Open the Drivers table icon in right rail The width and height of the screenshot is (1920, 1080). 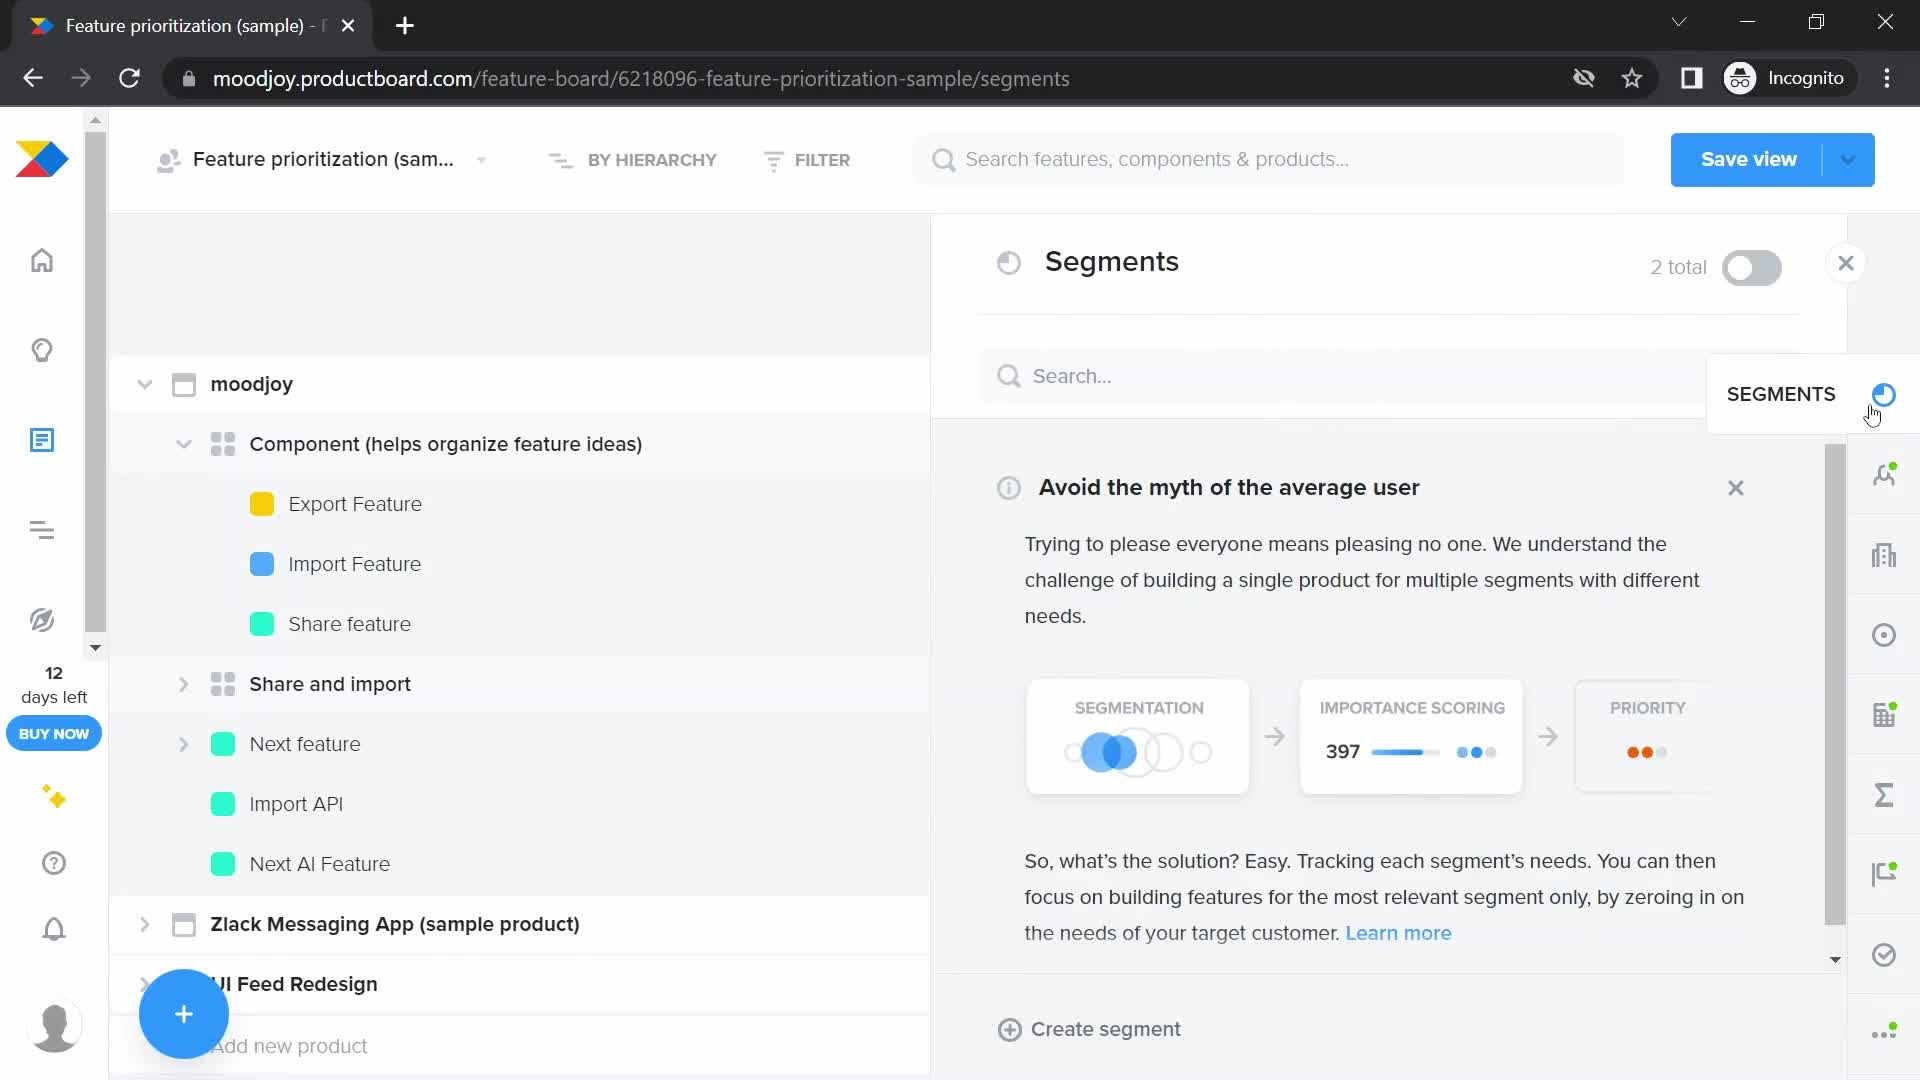click(x=1884, y=715)
